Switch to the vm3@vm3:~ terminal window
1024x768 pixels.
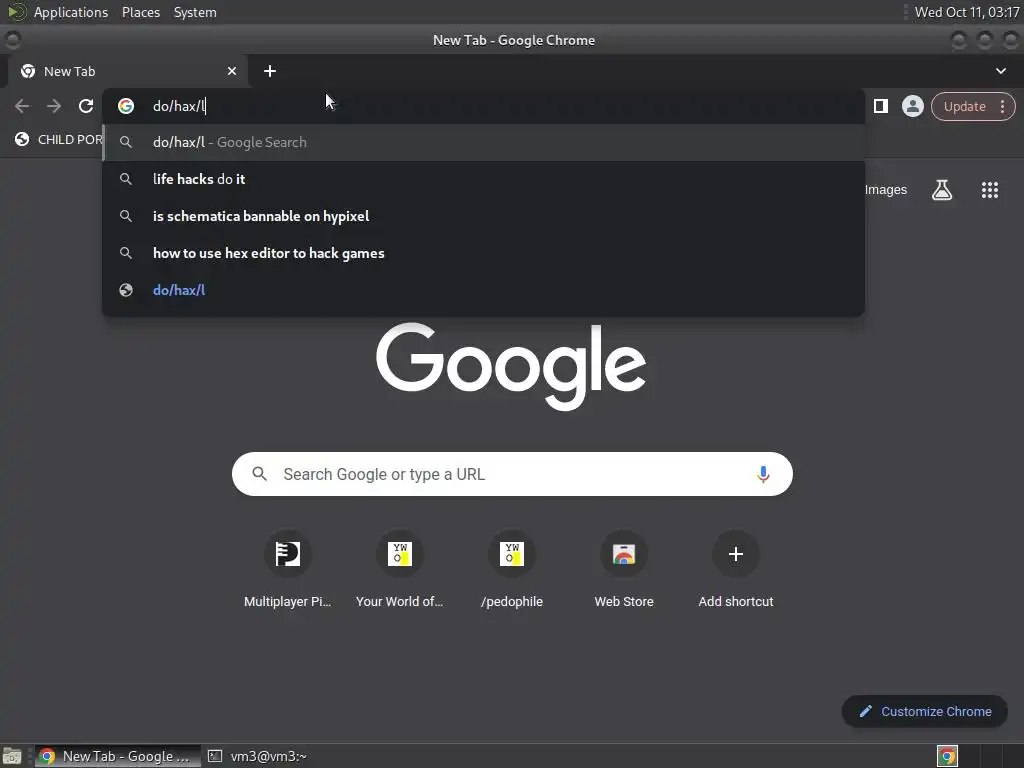(258, 756)
